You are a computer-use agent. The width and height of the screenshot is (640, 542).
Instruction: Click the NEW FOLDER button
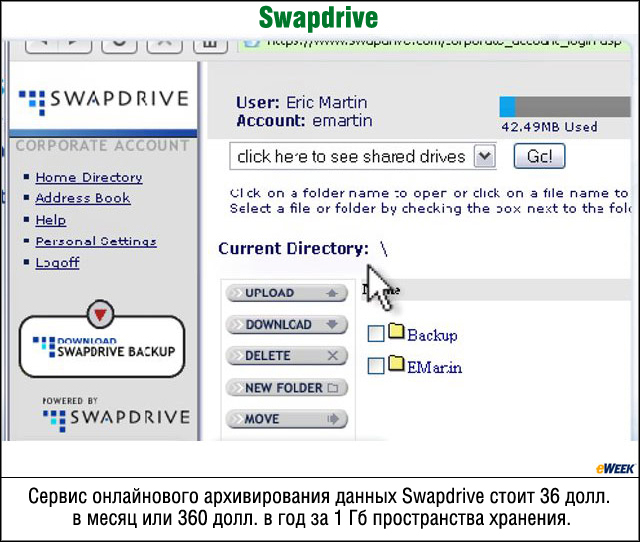coord(287,388)
